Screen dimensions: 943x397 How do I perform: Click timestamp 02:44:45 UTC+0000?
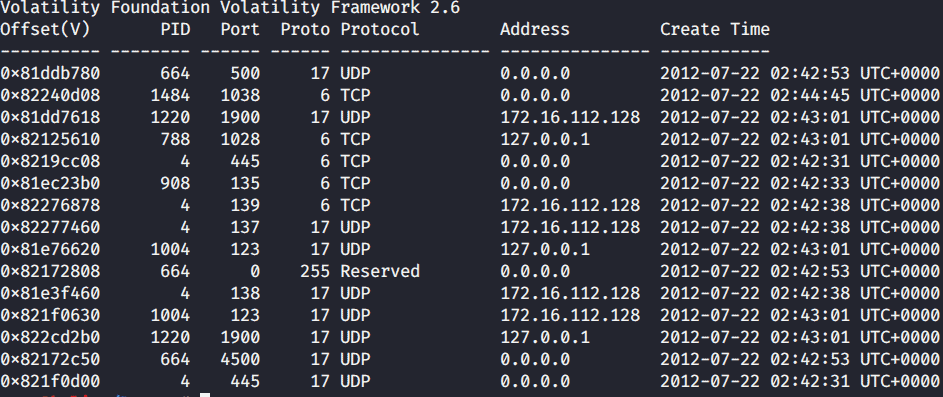click(x=855, y=95)
